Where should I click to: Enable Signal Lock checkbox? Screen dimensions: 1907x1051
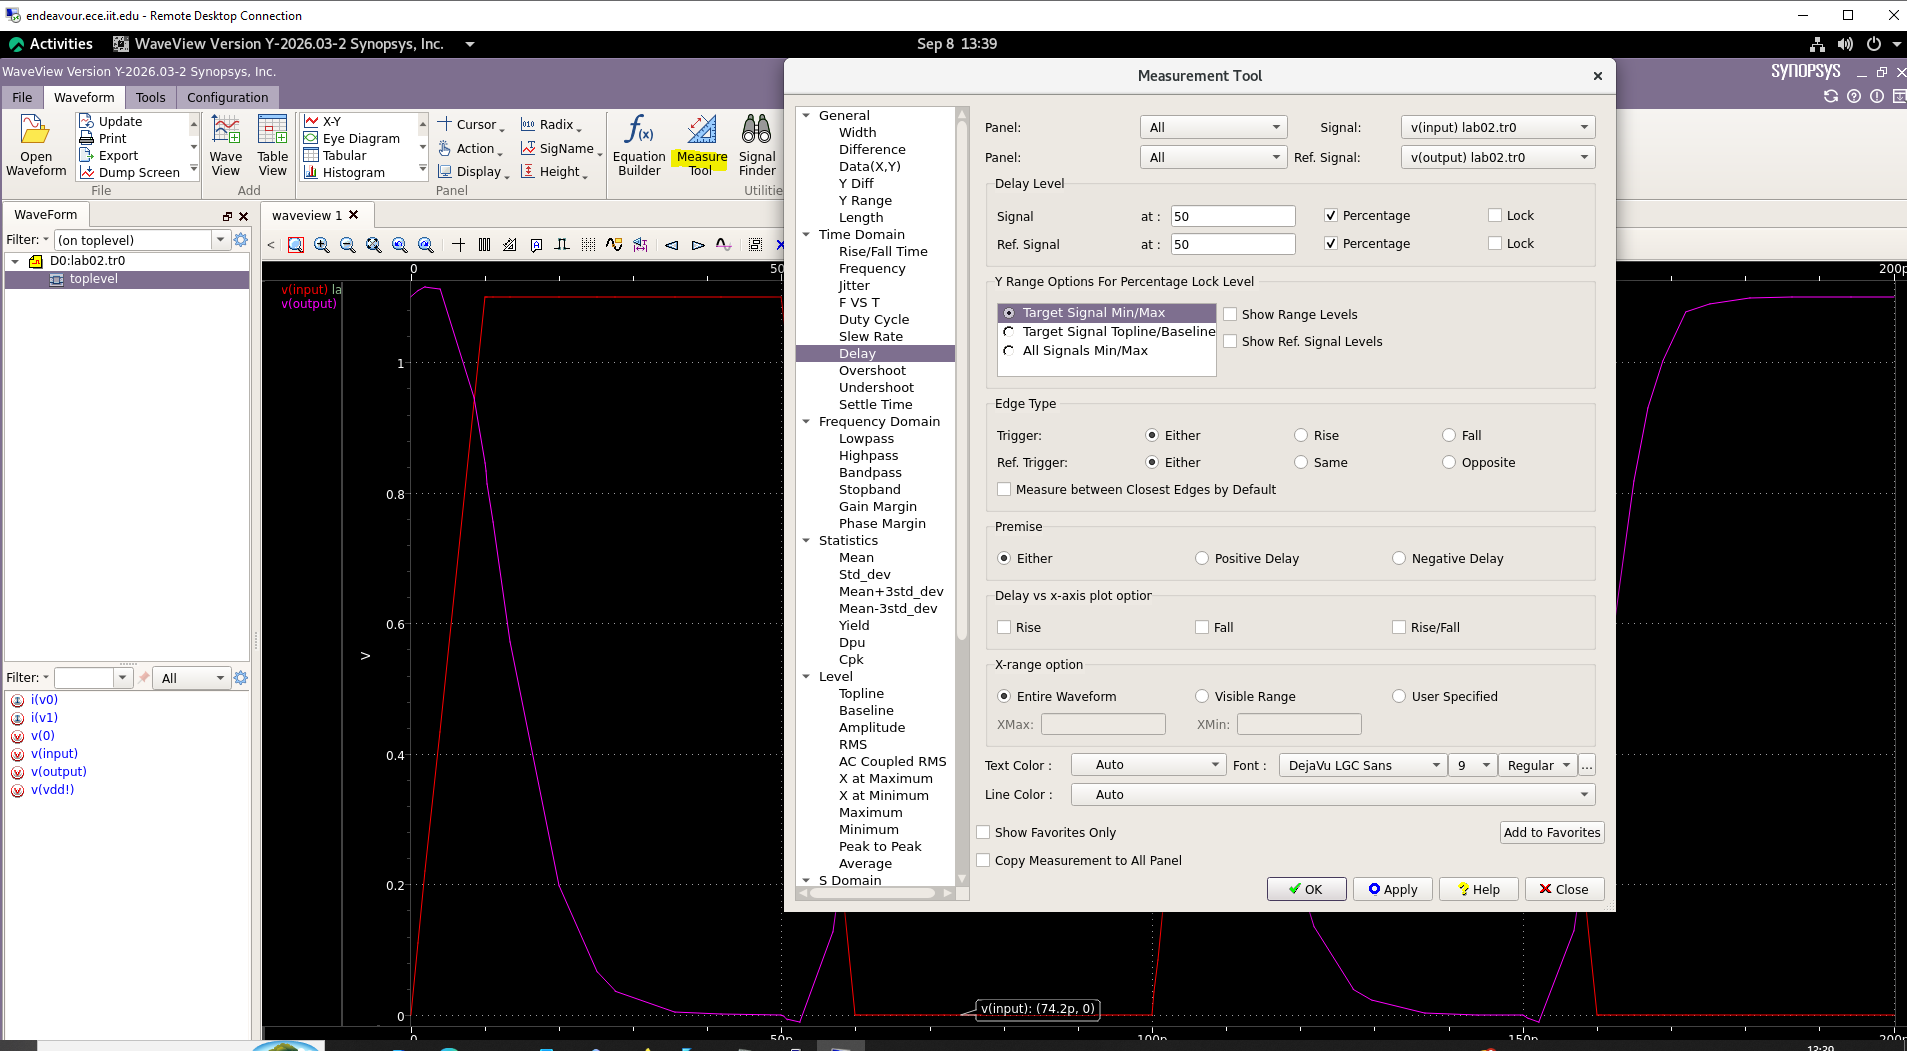[x=1495, y=215]
